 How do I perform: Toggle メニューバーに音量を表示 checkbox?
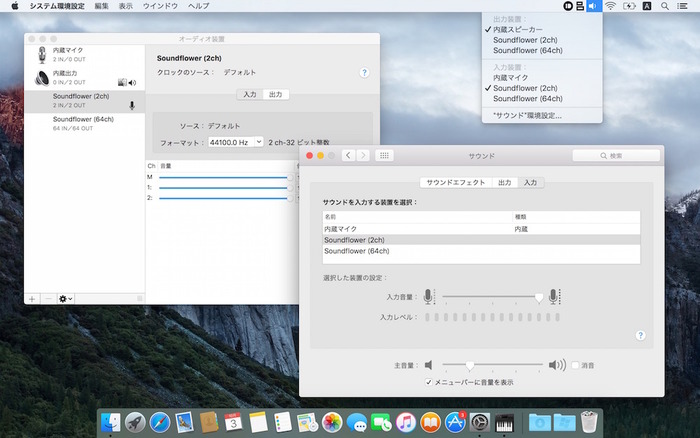(x=429, y=382)
